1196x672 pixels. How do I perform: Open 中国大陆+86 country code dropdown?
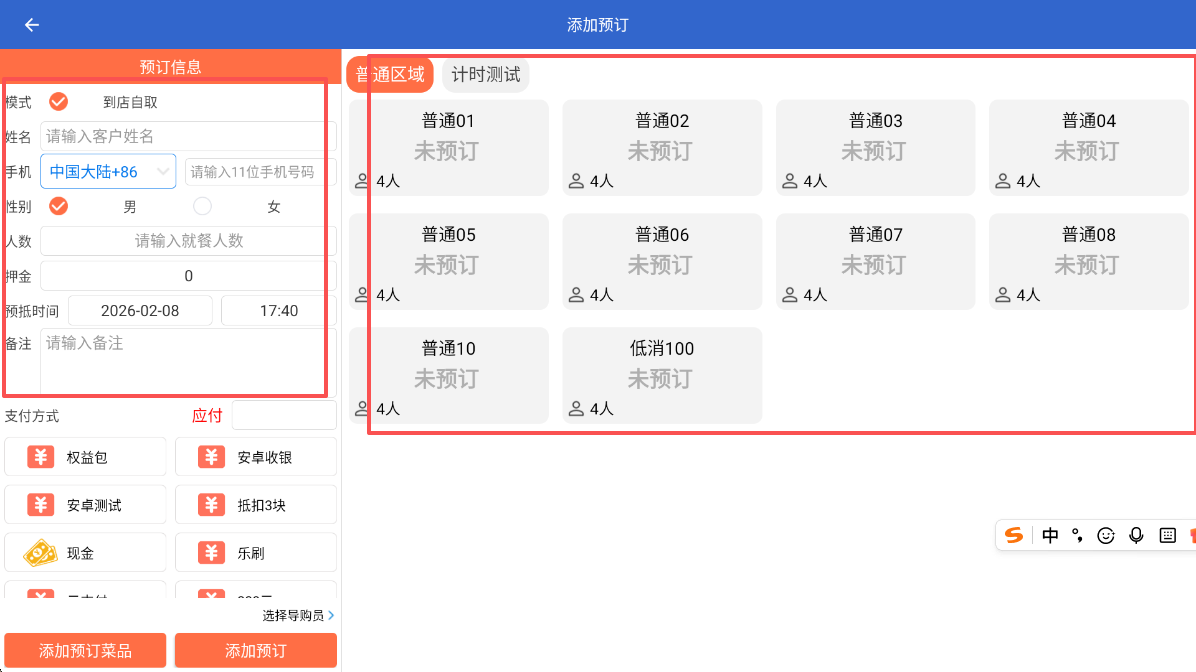(108, 172)
